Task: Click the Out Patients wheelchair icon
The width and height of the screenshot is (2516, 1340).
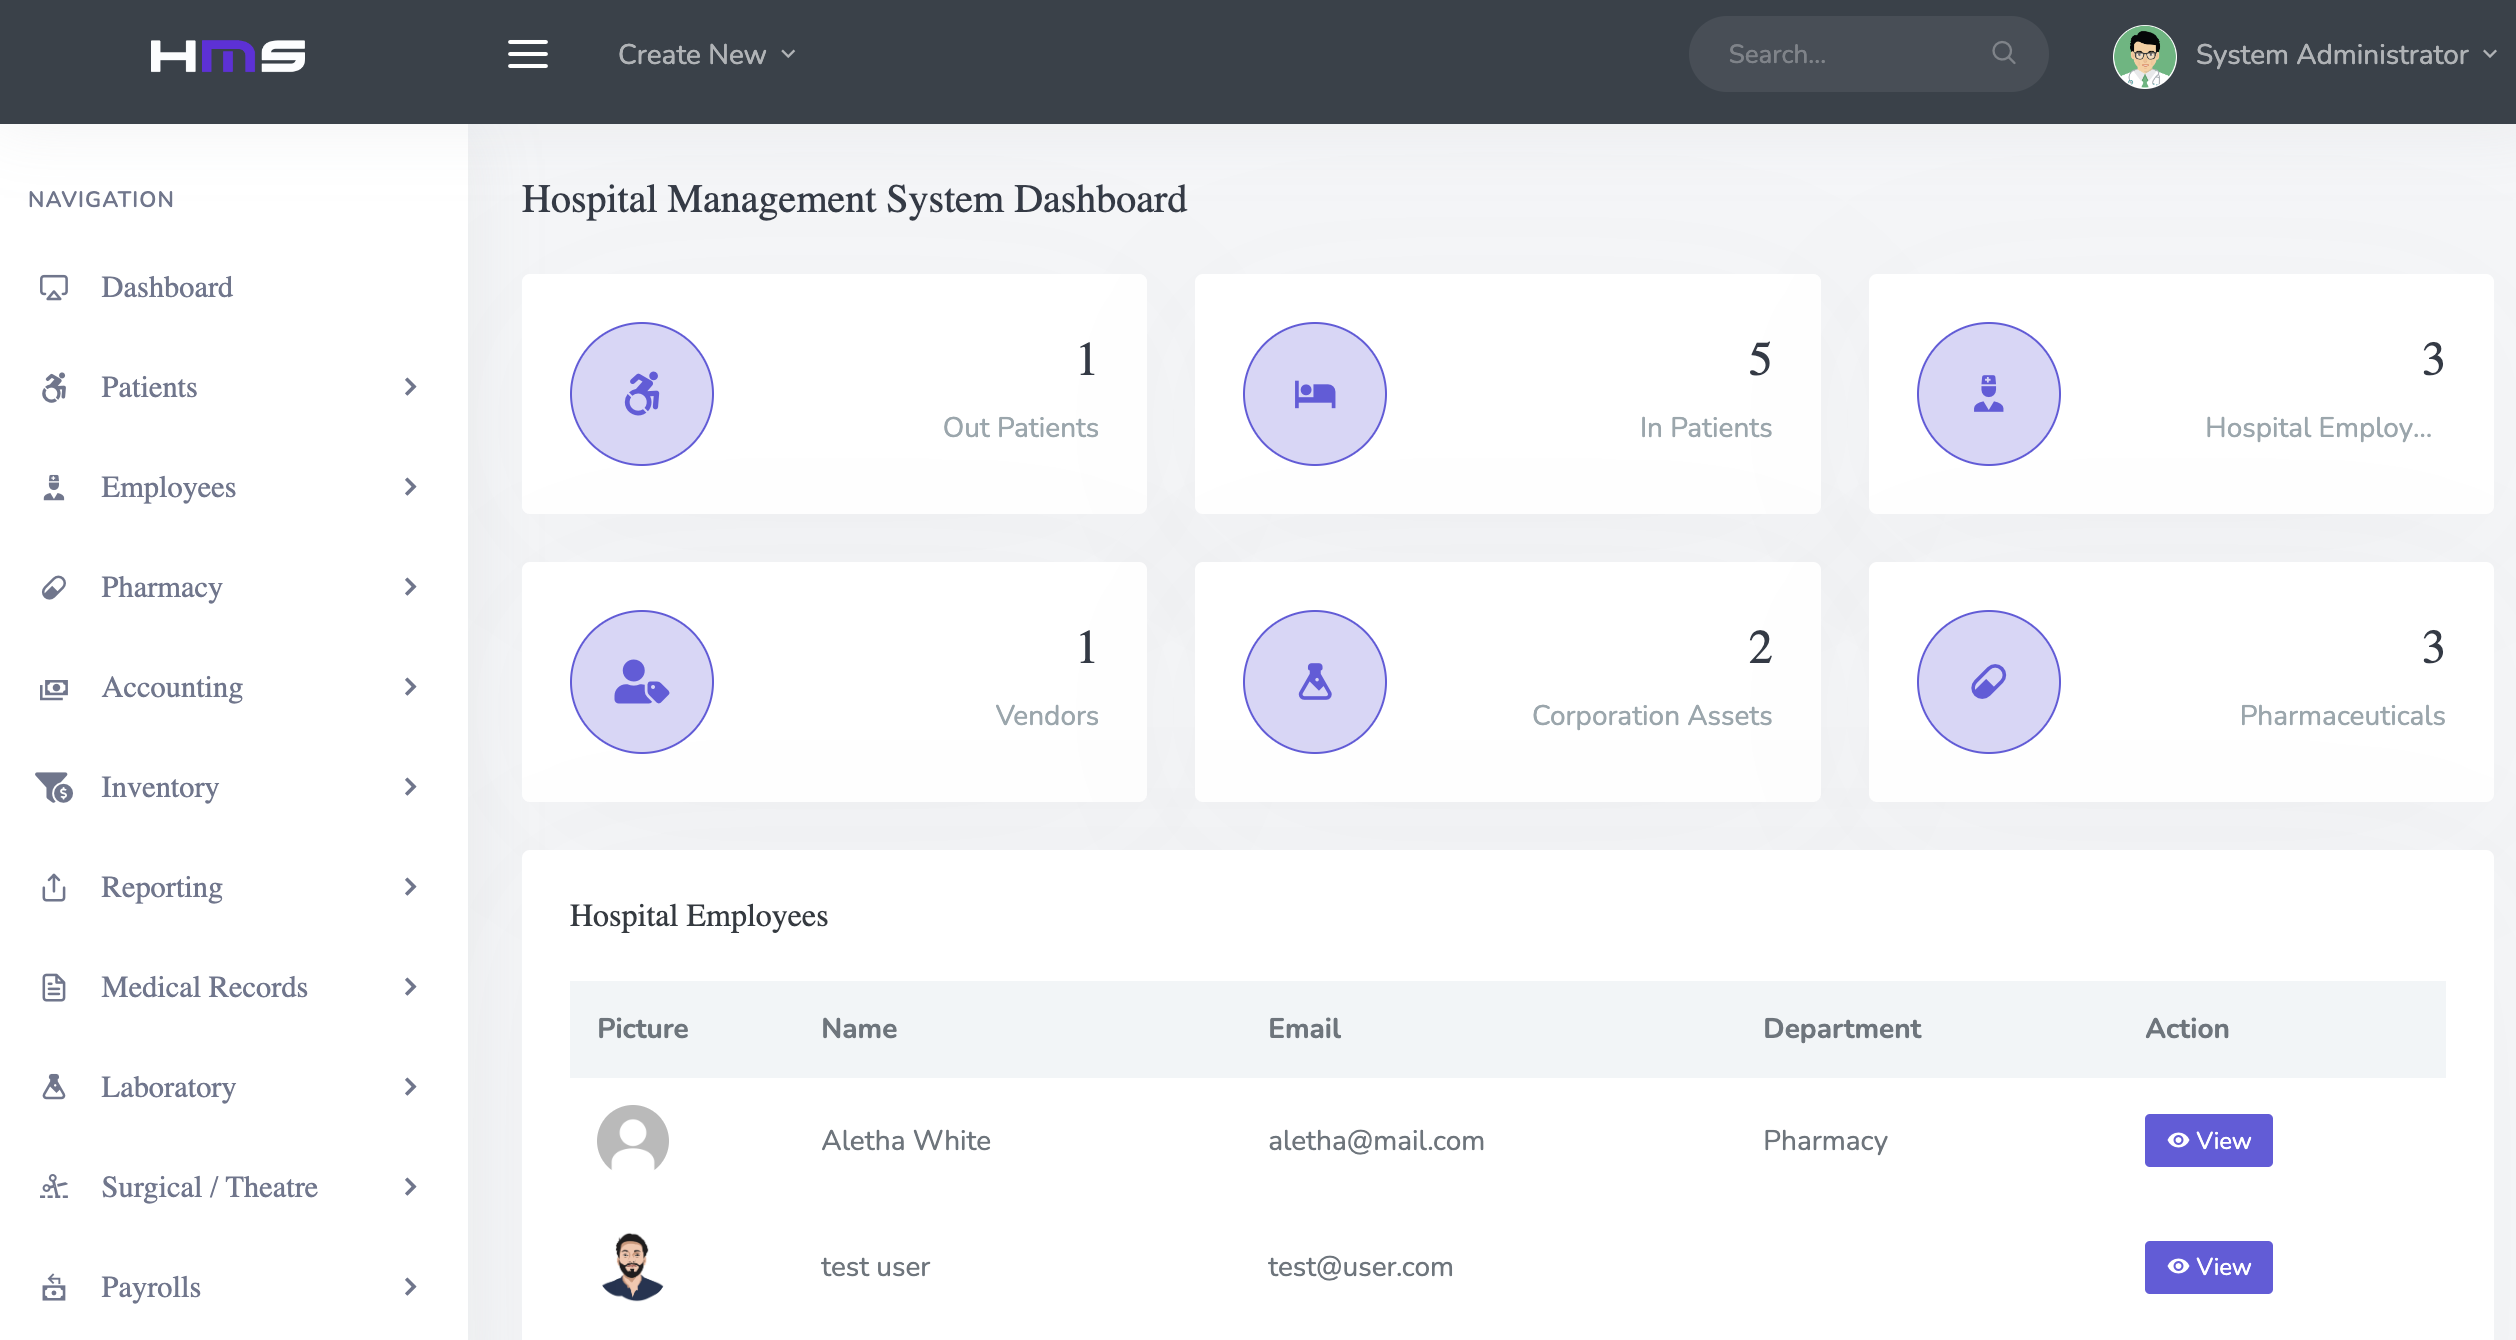Action: click(x=641, y=393)
